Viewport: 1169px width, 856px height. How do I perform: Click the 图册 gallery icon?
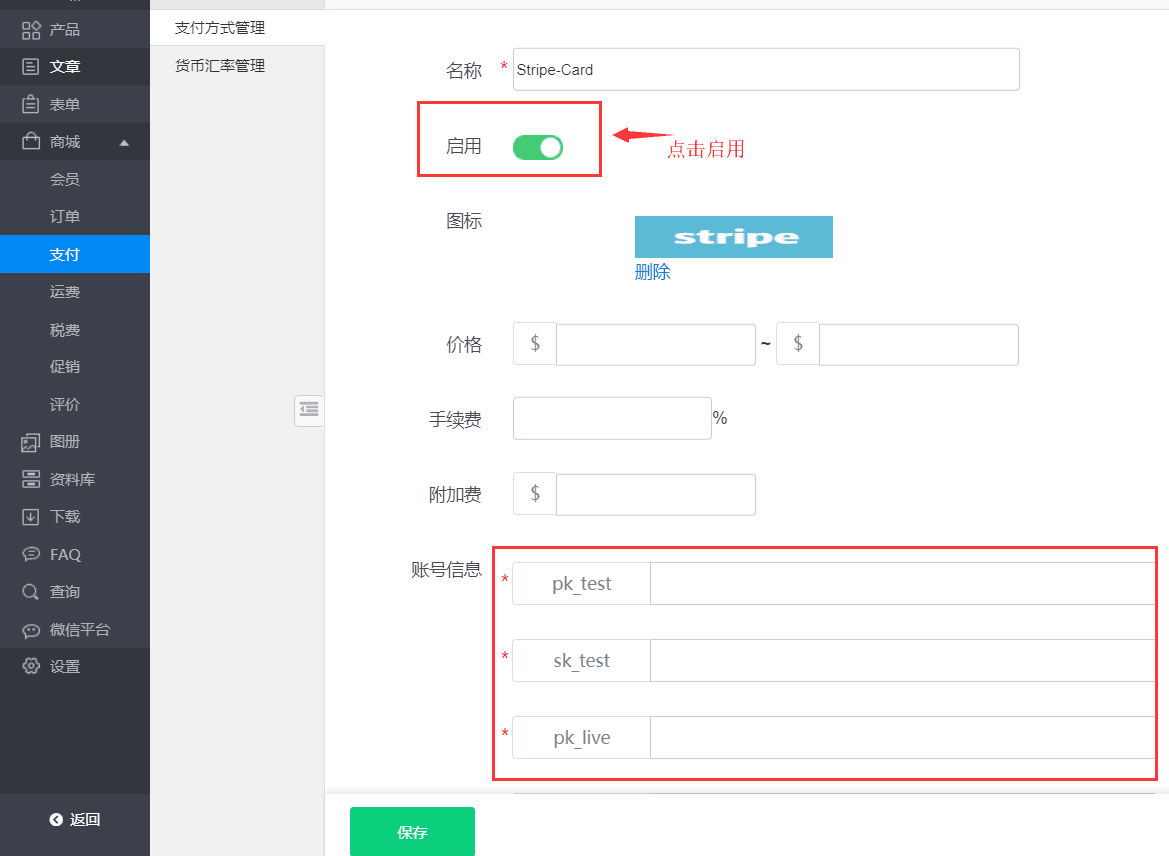[31, 442]
